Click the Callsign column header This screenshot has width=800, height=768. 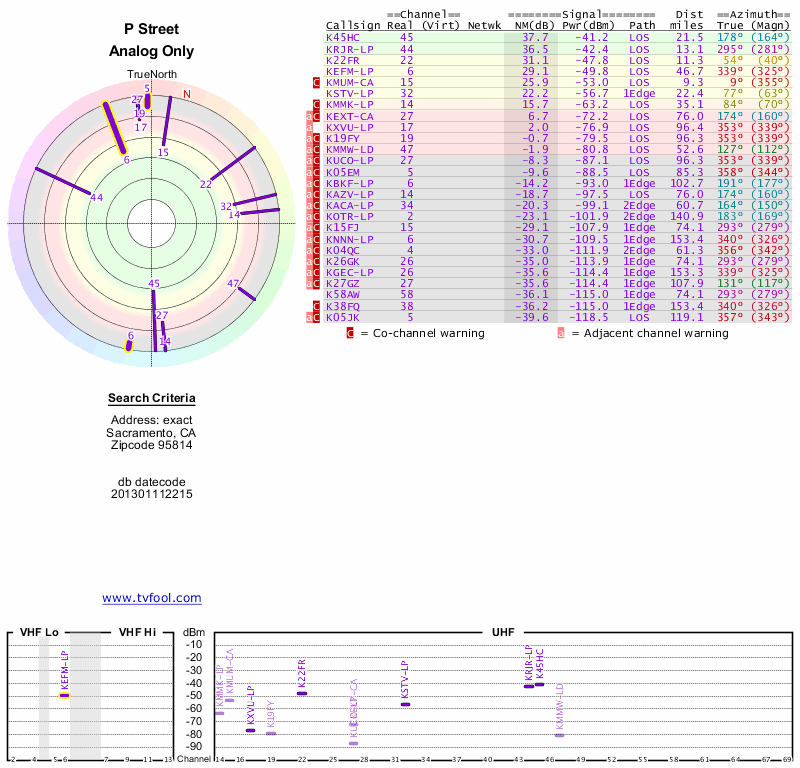(x=350, y=25)
